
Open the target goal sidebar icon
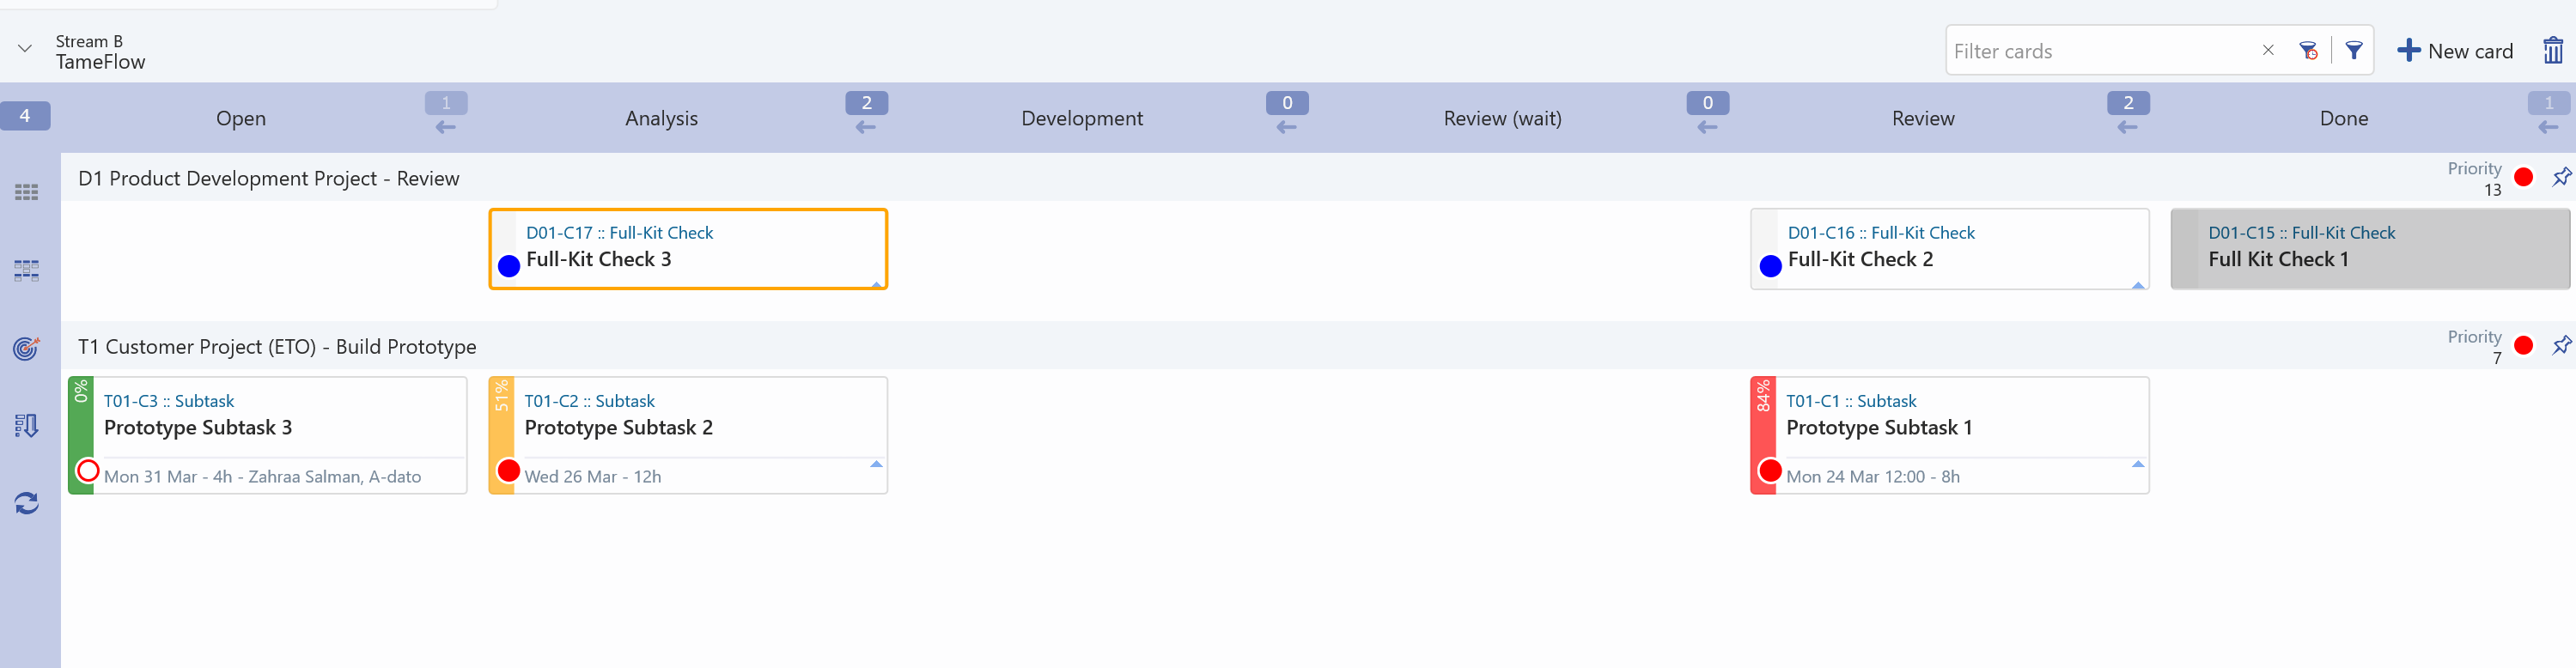click(x=26, y=348)
